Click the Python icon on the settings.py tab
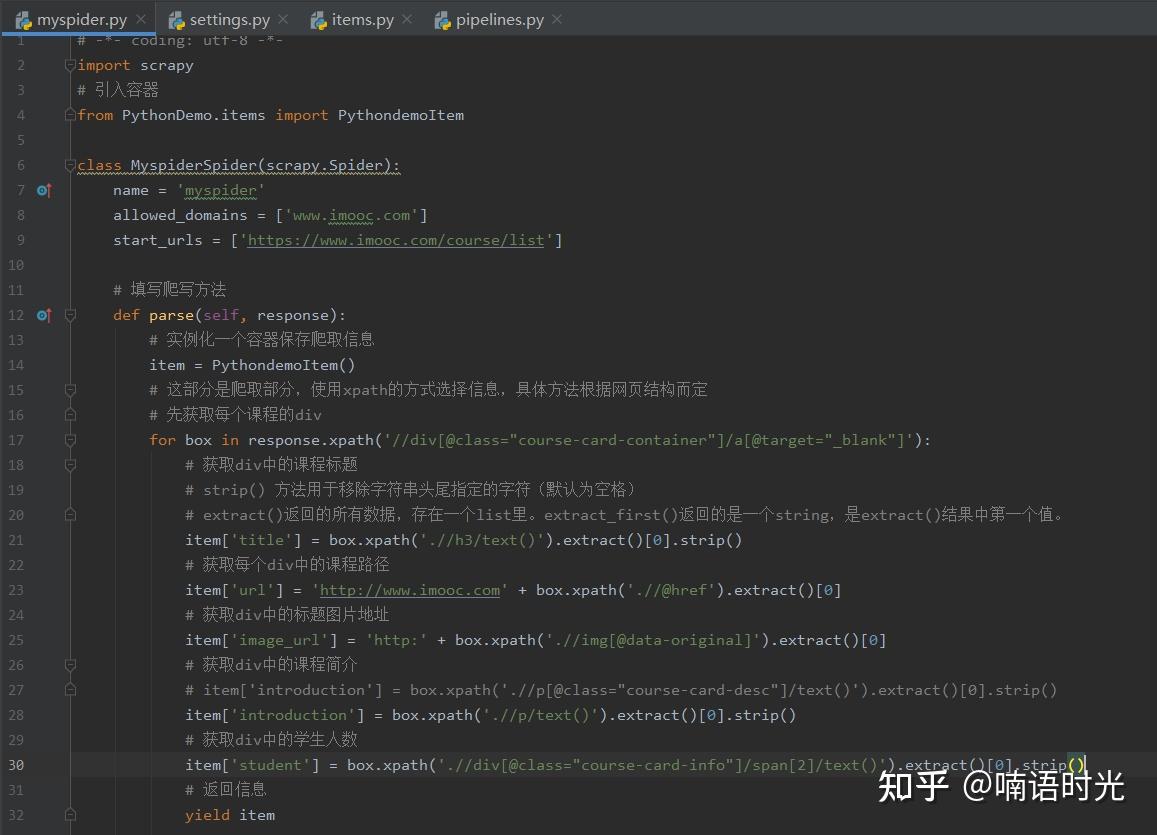 coord(178,18)
